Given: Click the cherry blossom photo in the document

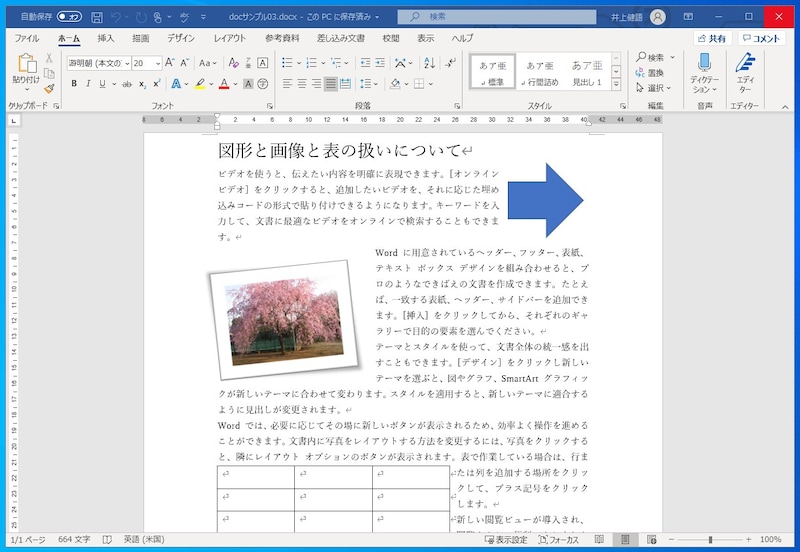Looking at the screenshot, I should point(285,319).
